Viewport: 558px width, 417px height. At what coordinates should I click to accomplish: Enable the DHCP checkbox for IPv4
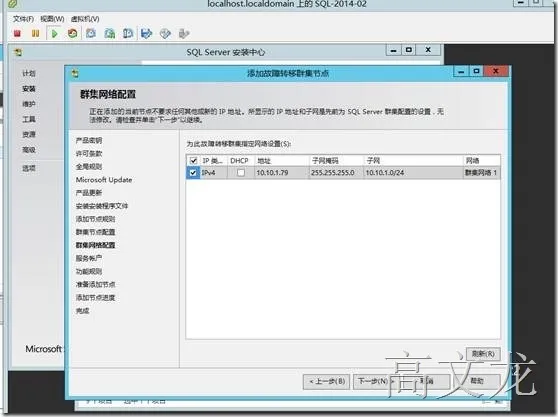pos(241,173)
